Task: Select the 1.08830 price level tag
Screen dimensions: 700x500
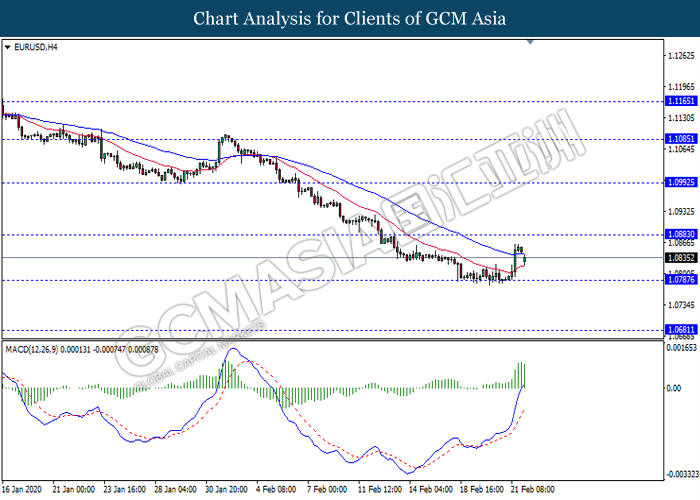Action: tap(681, 234)
